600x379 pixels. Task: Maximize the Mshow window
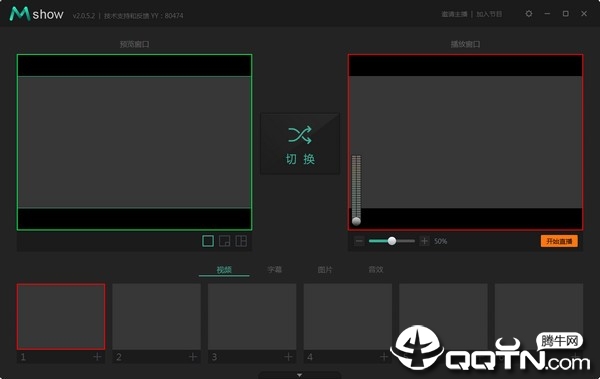[566, 14]
